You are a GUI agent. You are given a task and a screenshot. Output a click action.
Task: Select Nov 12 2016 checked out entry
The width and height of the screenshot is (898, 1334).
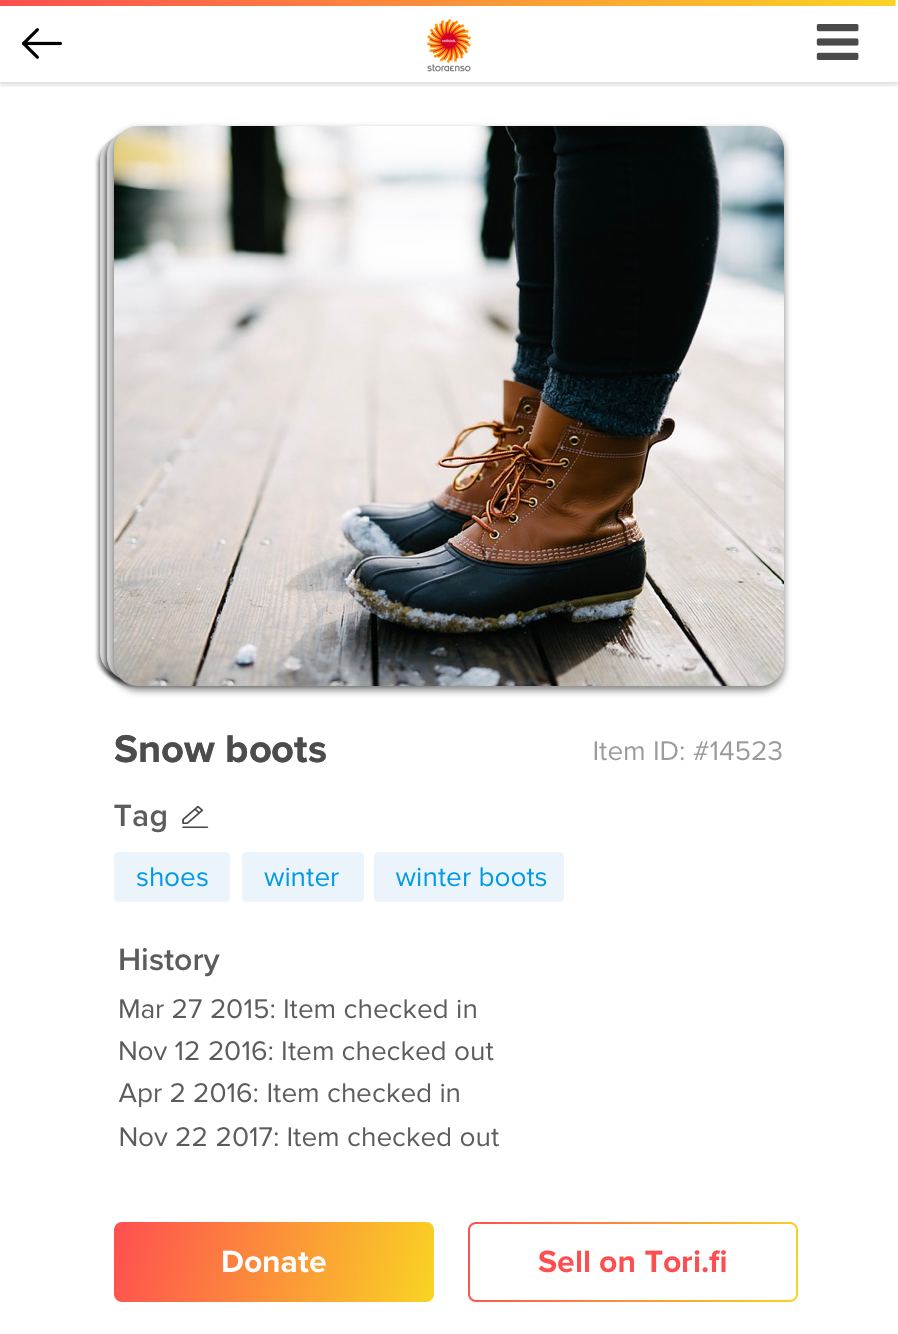[306, 1051]
